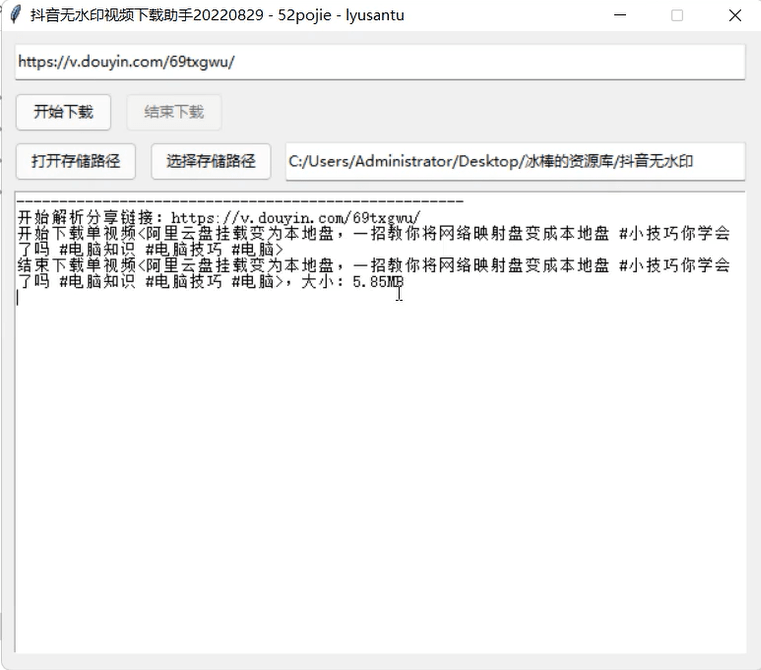Click the feather app icon in title bar
The image size is (761, 670).
[x=15, y=15]
